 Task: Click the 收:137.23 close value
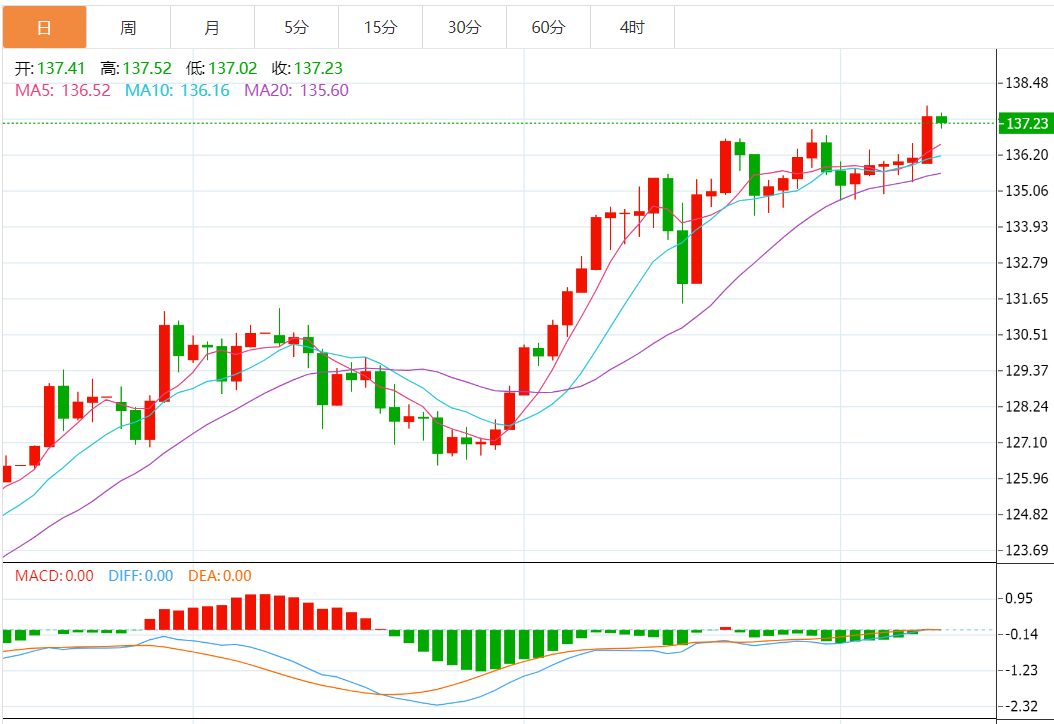pyautogui.click(x=307, y=68)
